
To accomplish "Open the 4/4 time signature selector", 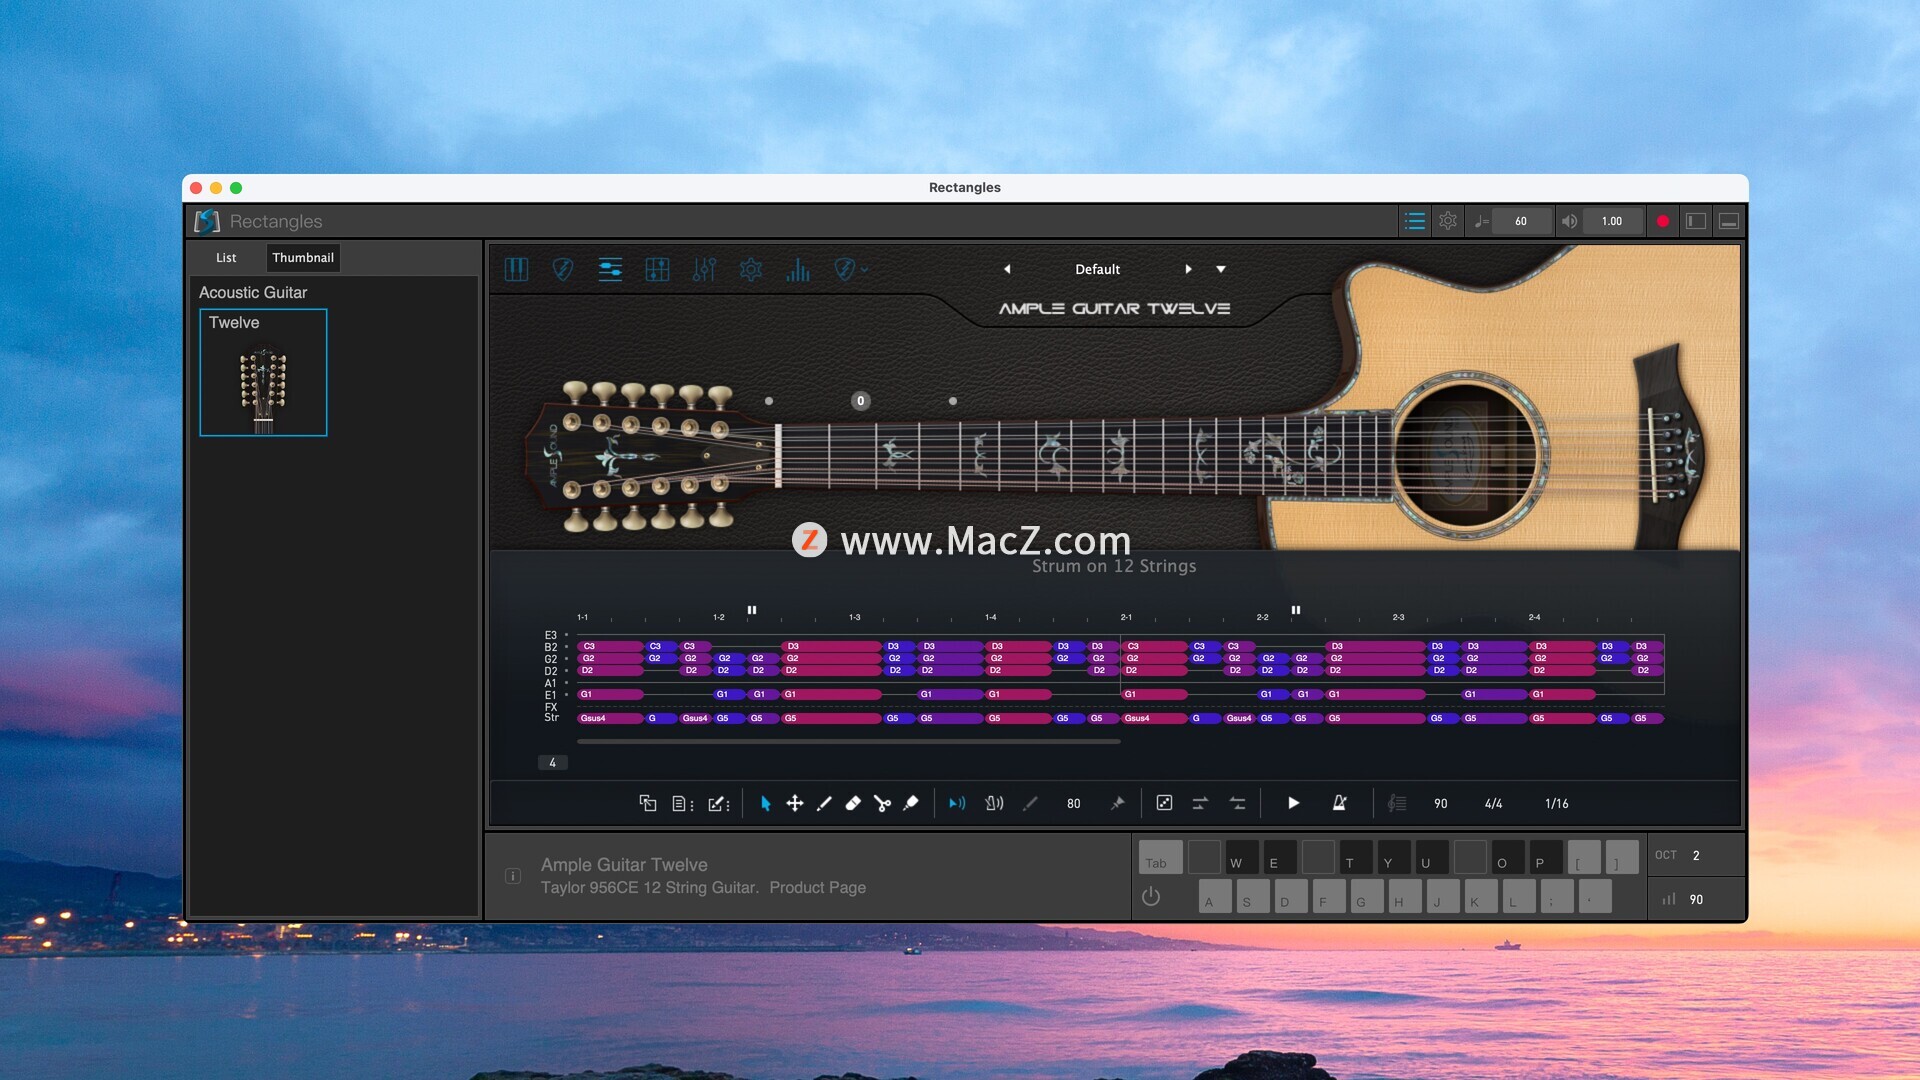I will tap(1493, 803).
